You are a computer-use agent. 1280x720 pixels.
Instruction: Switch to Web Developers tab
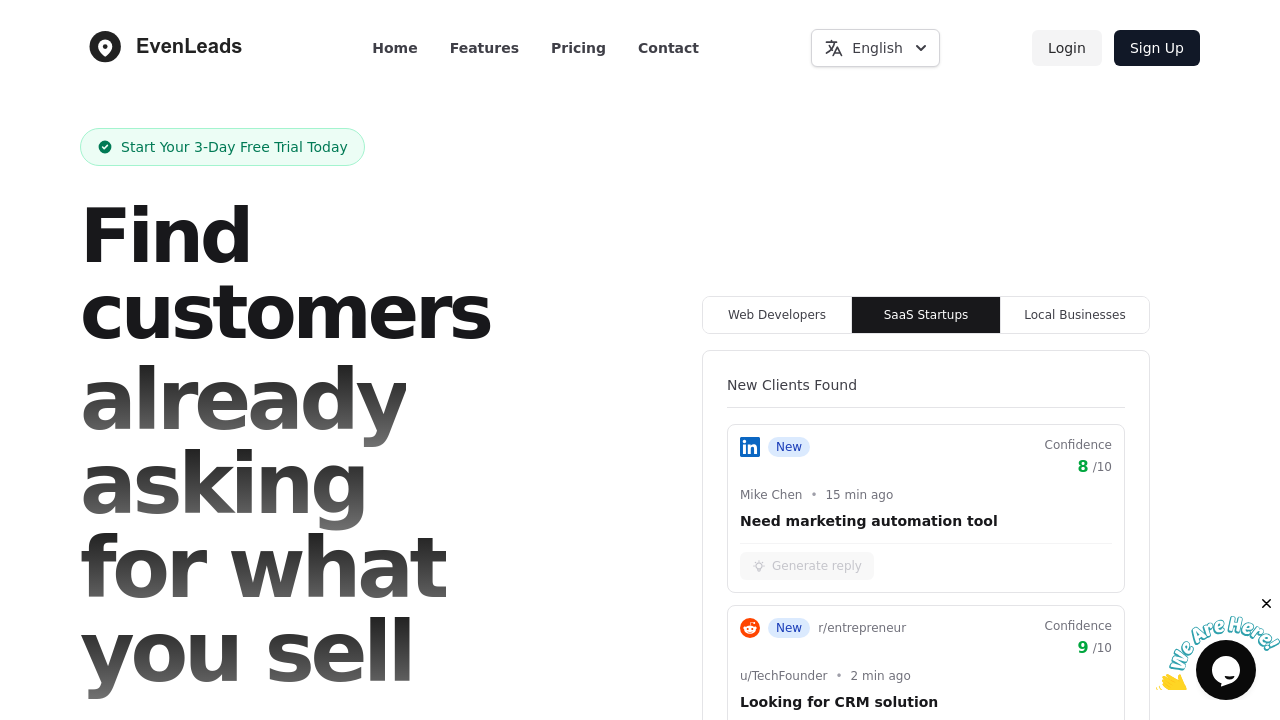[777, 315]
